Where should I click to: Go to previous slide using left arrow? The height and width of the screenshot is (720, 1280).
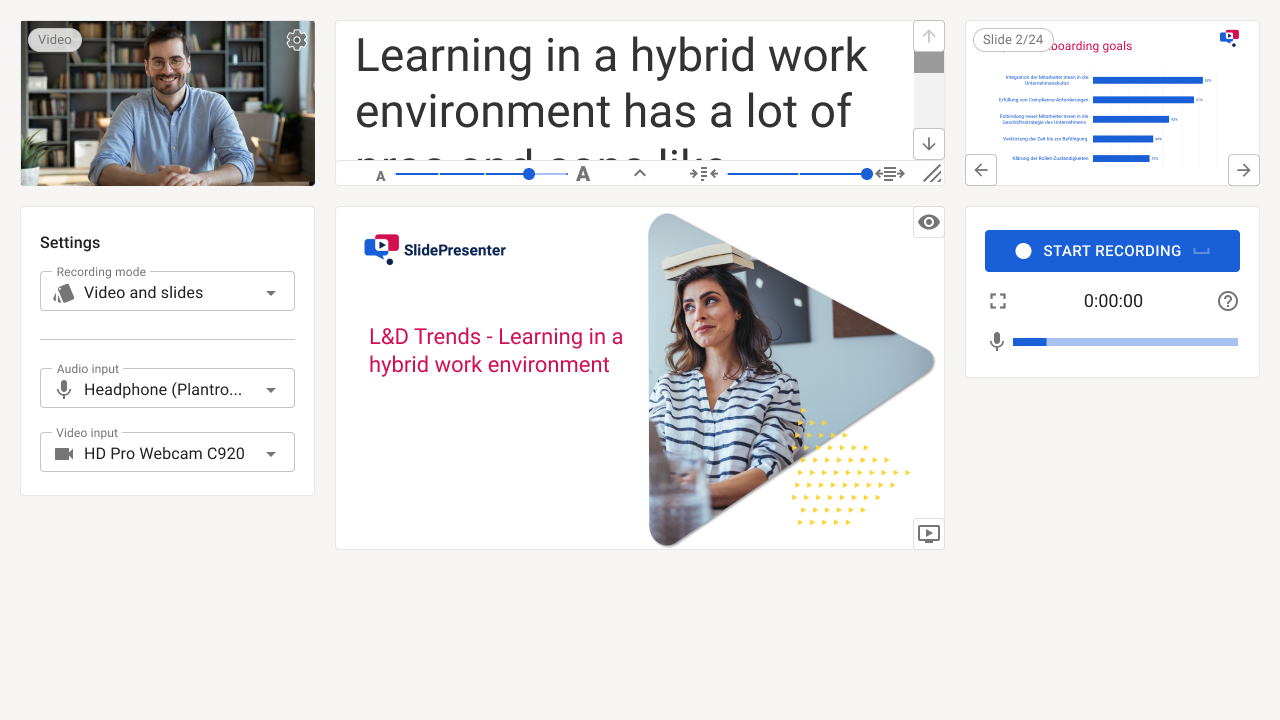981,170
